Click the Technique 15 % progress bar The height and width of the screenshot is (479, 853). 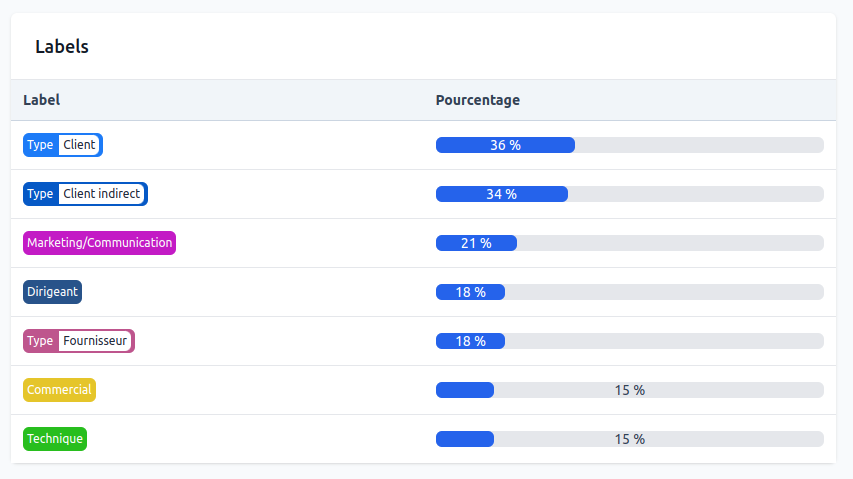pyautogui.click(x=629, y=439)
